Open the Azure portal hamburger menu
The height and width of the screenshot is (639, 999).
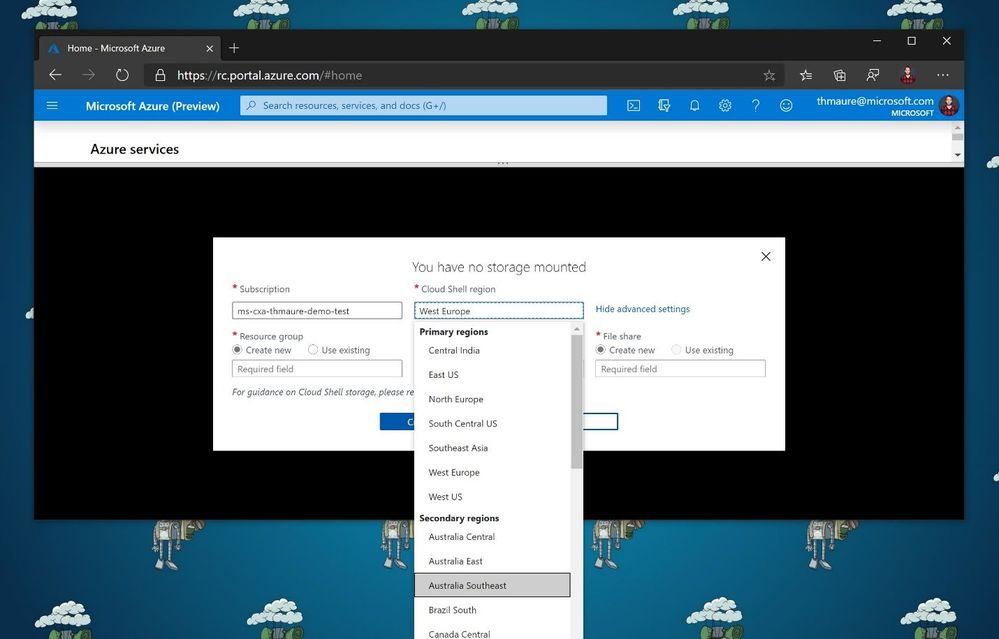coord(52,106)
